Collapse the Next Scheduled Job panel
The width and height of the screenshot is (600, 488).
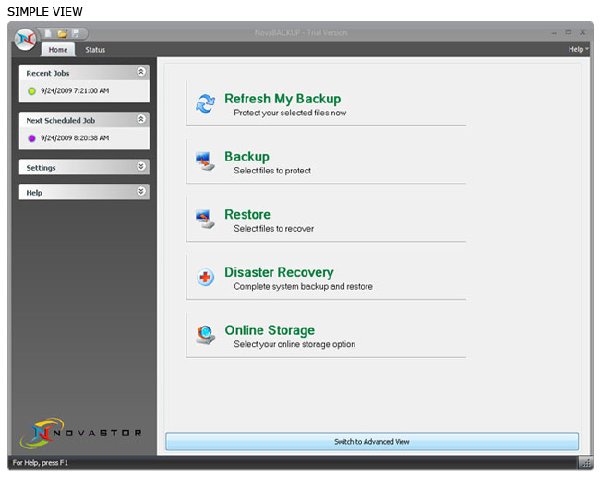pos(141,119)
